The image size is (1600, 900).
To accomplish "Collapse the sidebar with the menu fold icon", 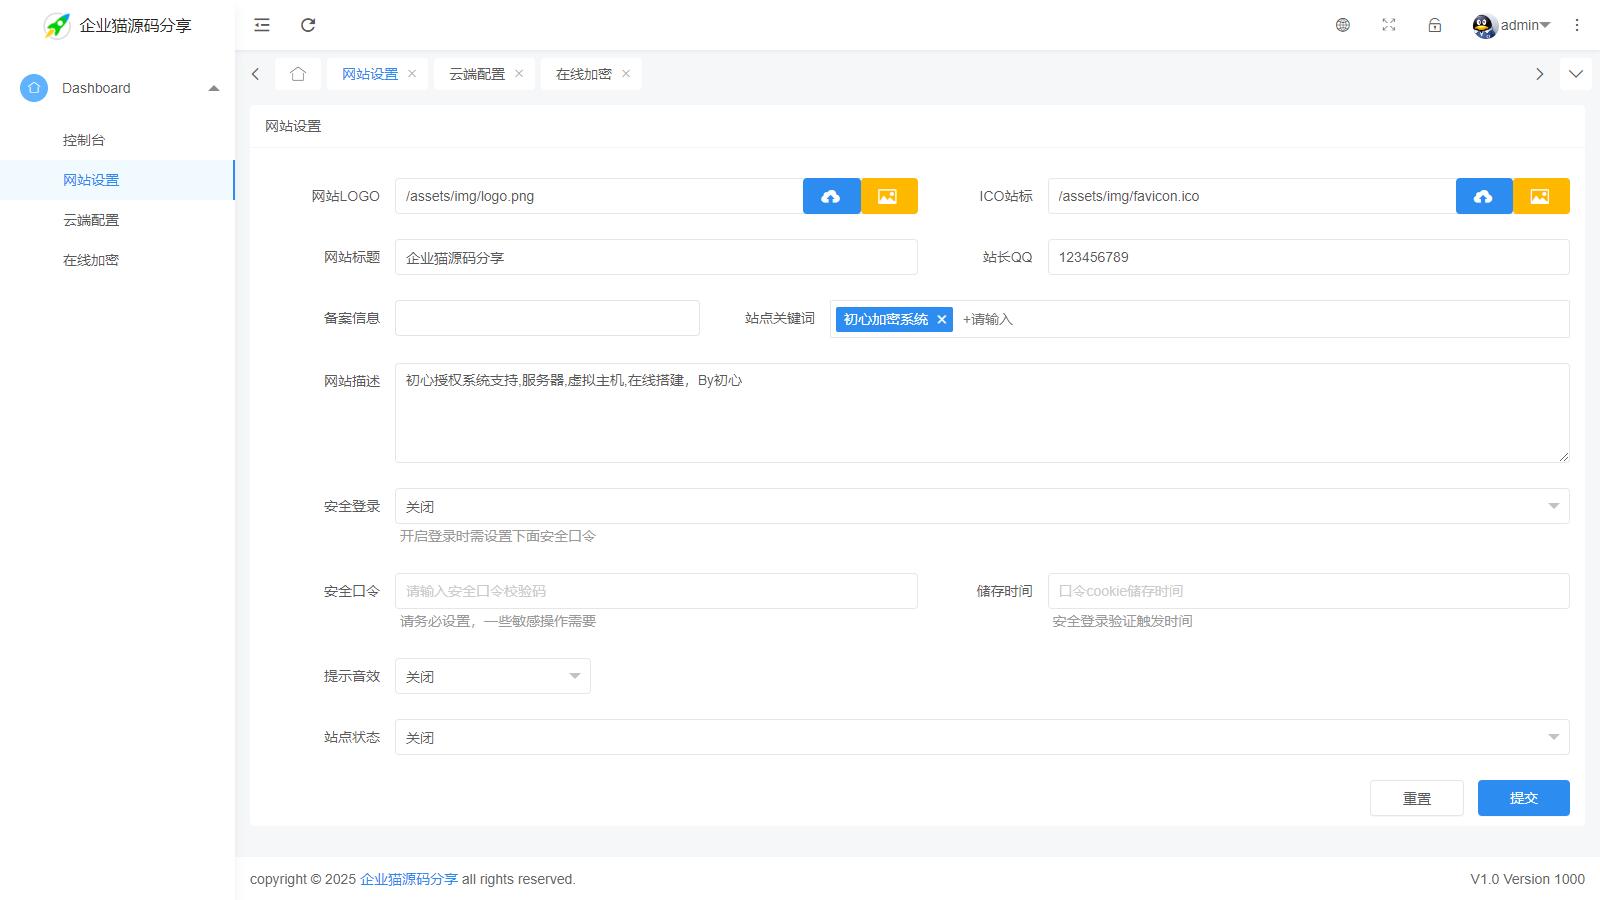I will [262, 25].
